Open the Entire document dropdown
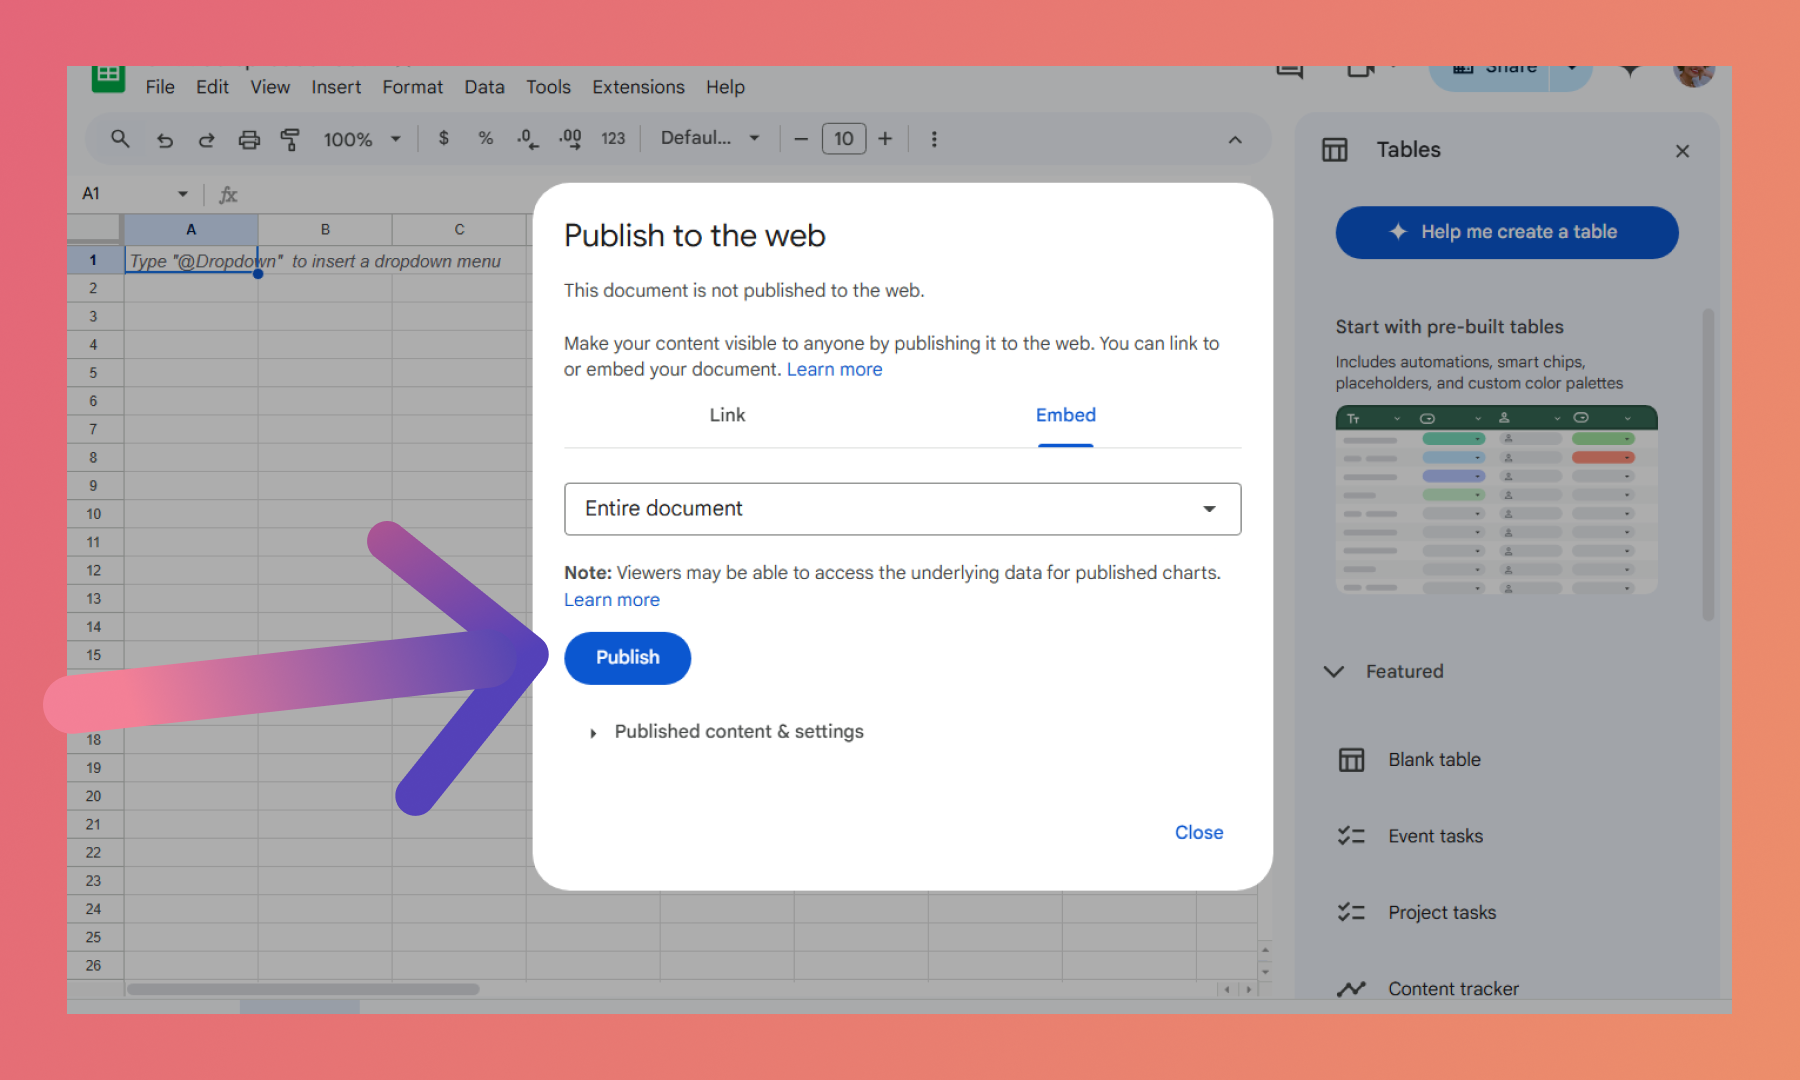The width and height of the screenshot is (1800, 1080). click(902, 509)
